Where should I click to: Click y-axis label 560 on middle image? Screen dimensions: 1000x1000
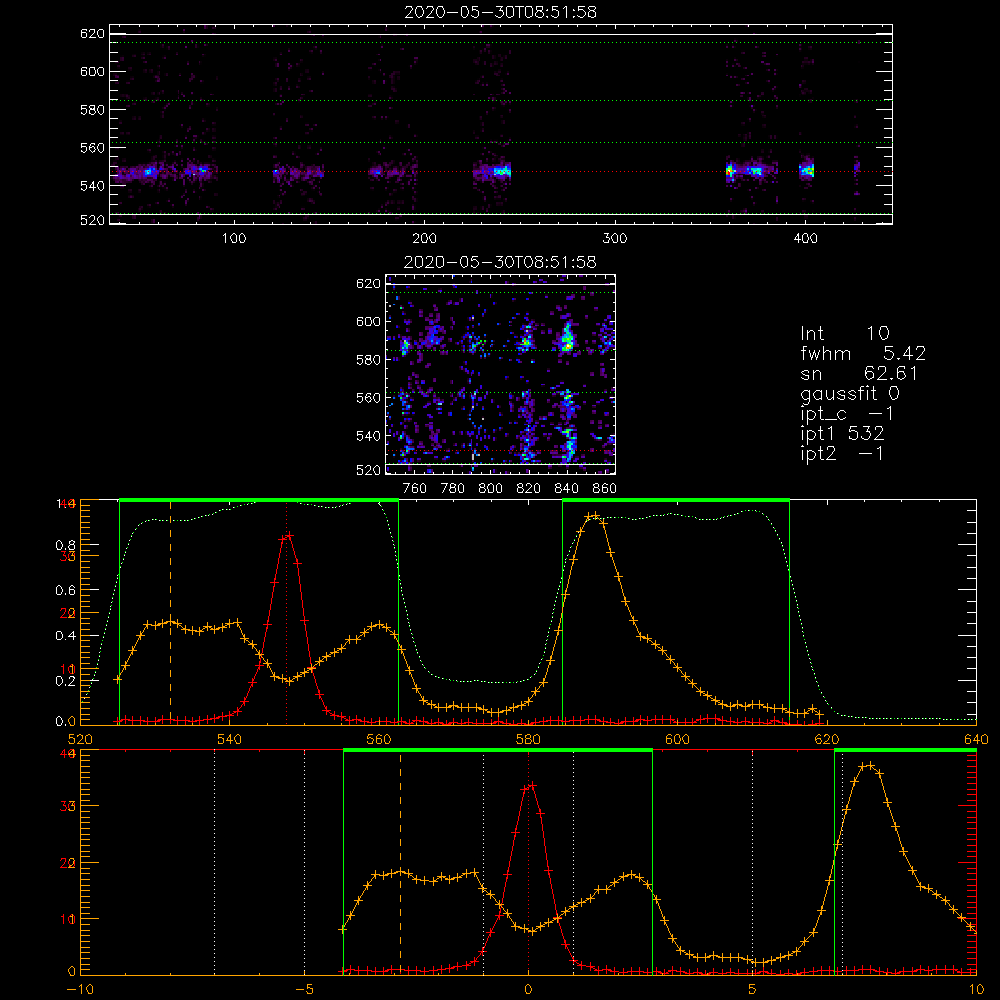click(x=369, y=398)
